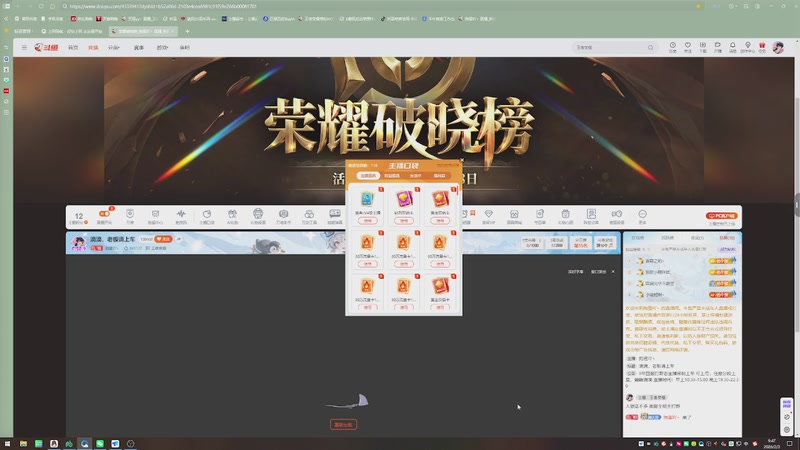Open the creator center lightbulb icon
This screenshot has height=450, width=800.
pyautogui.click(x=747, y=47)
